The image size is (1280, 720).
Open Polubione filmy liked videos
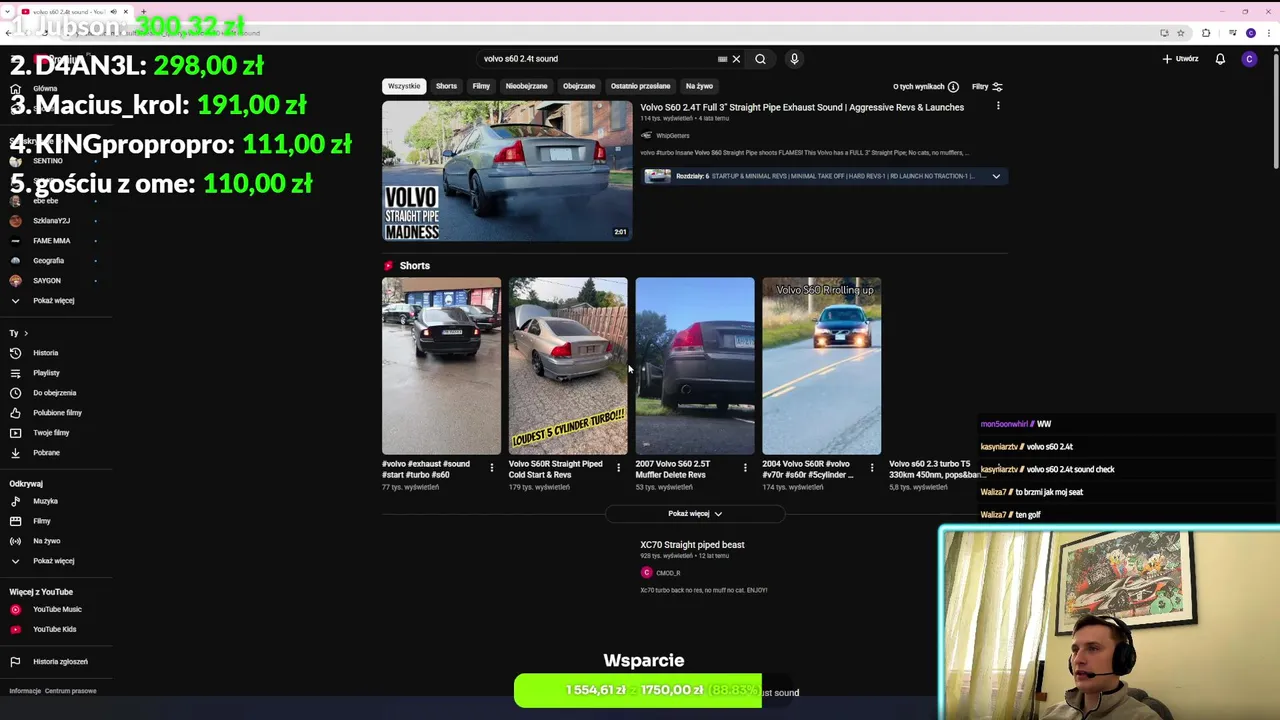pyautogui.click(x=56, y=413)
